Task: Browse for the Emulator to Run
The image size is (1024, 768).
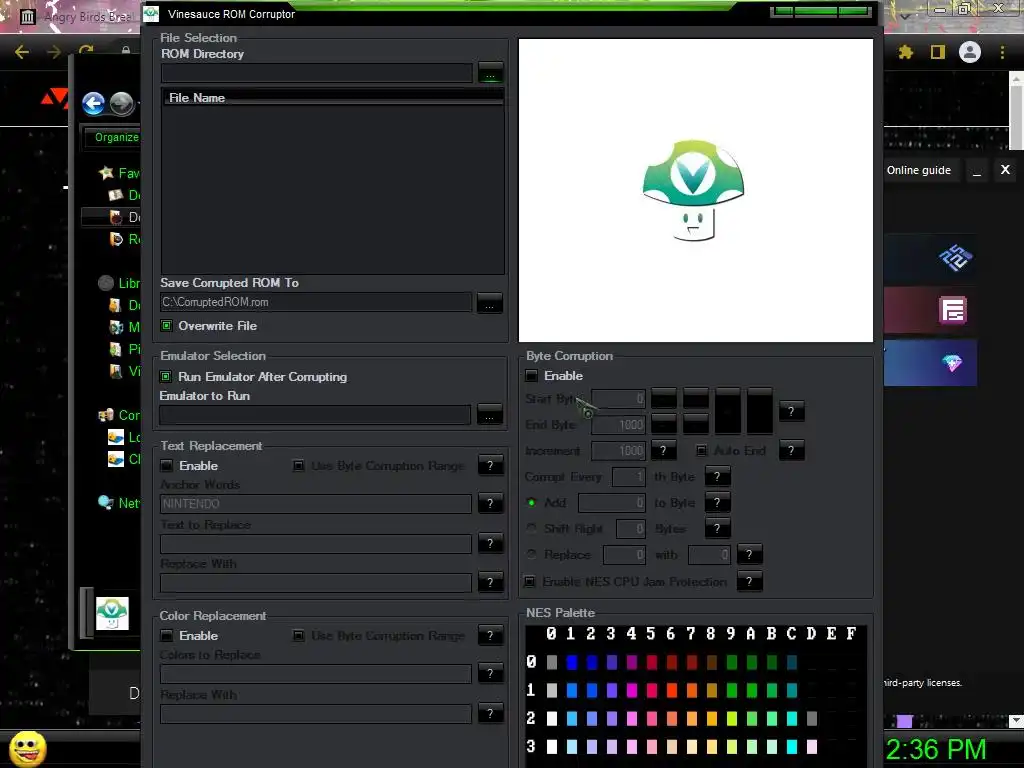Action: (489, 415)
